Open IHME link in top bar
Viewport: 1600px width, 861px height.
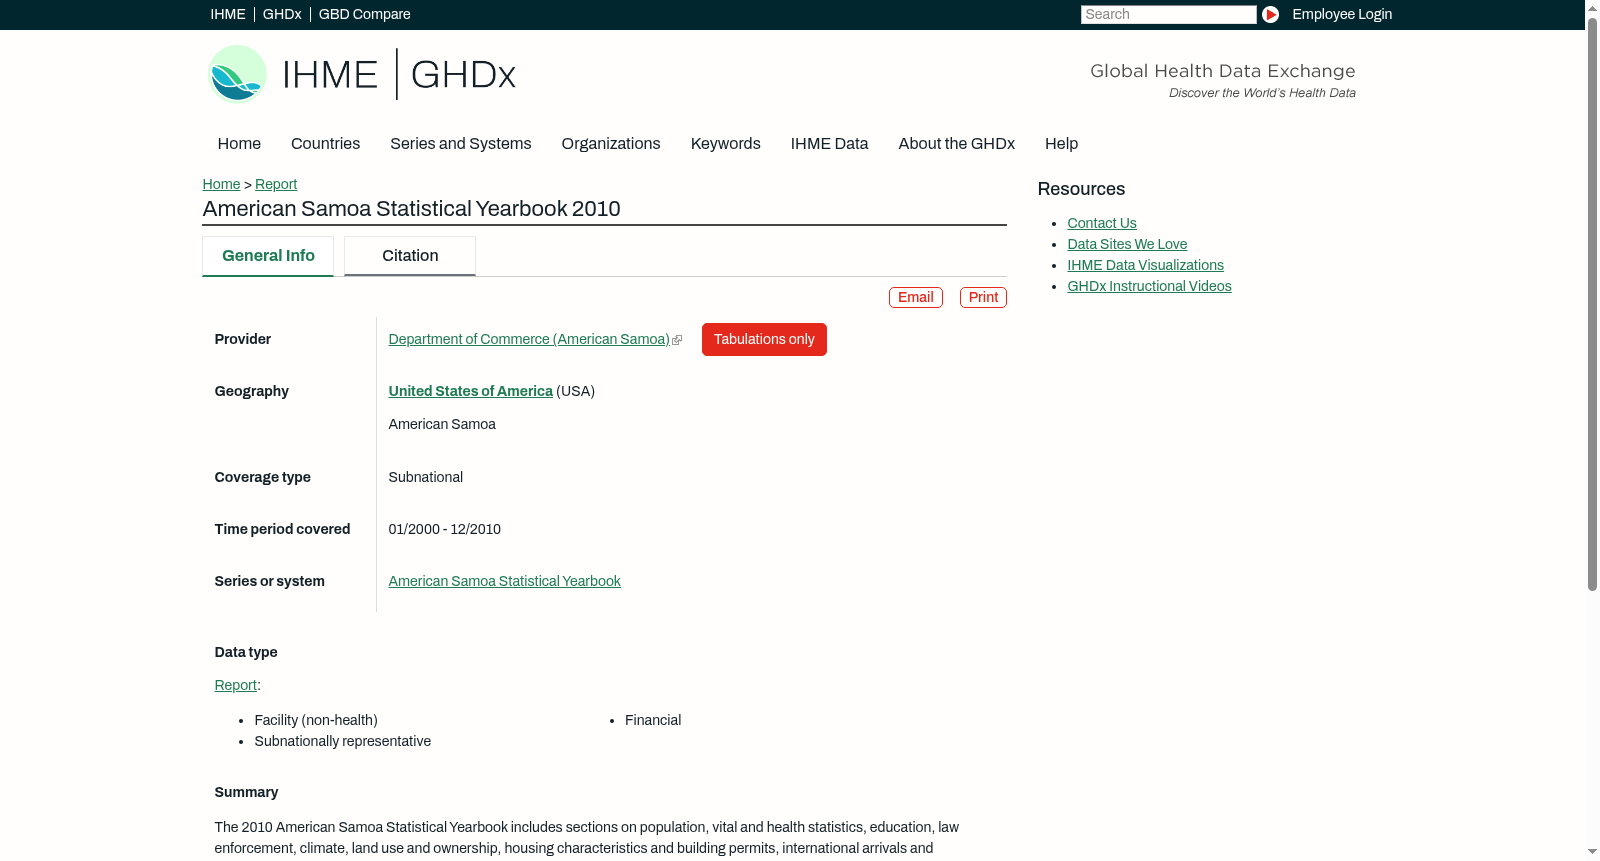coord(228,14)
